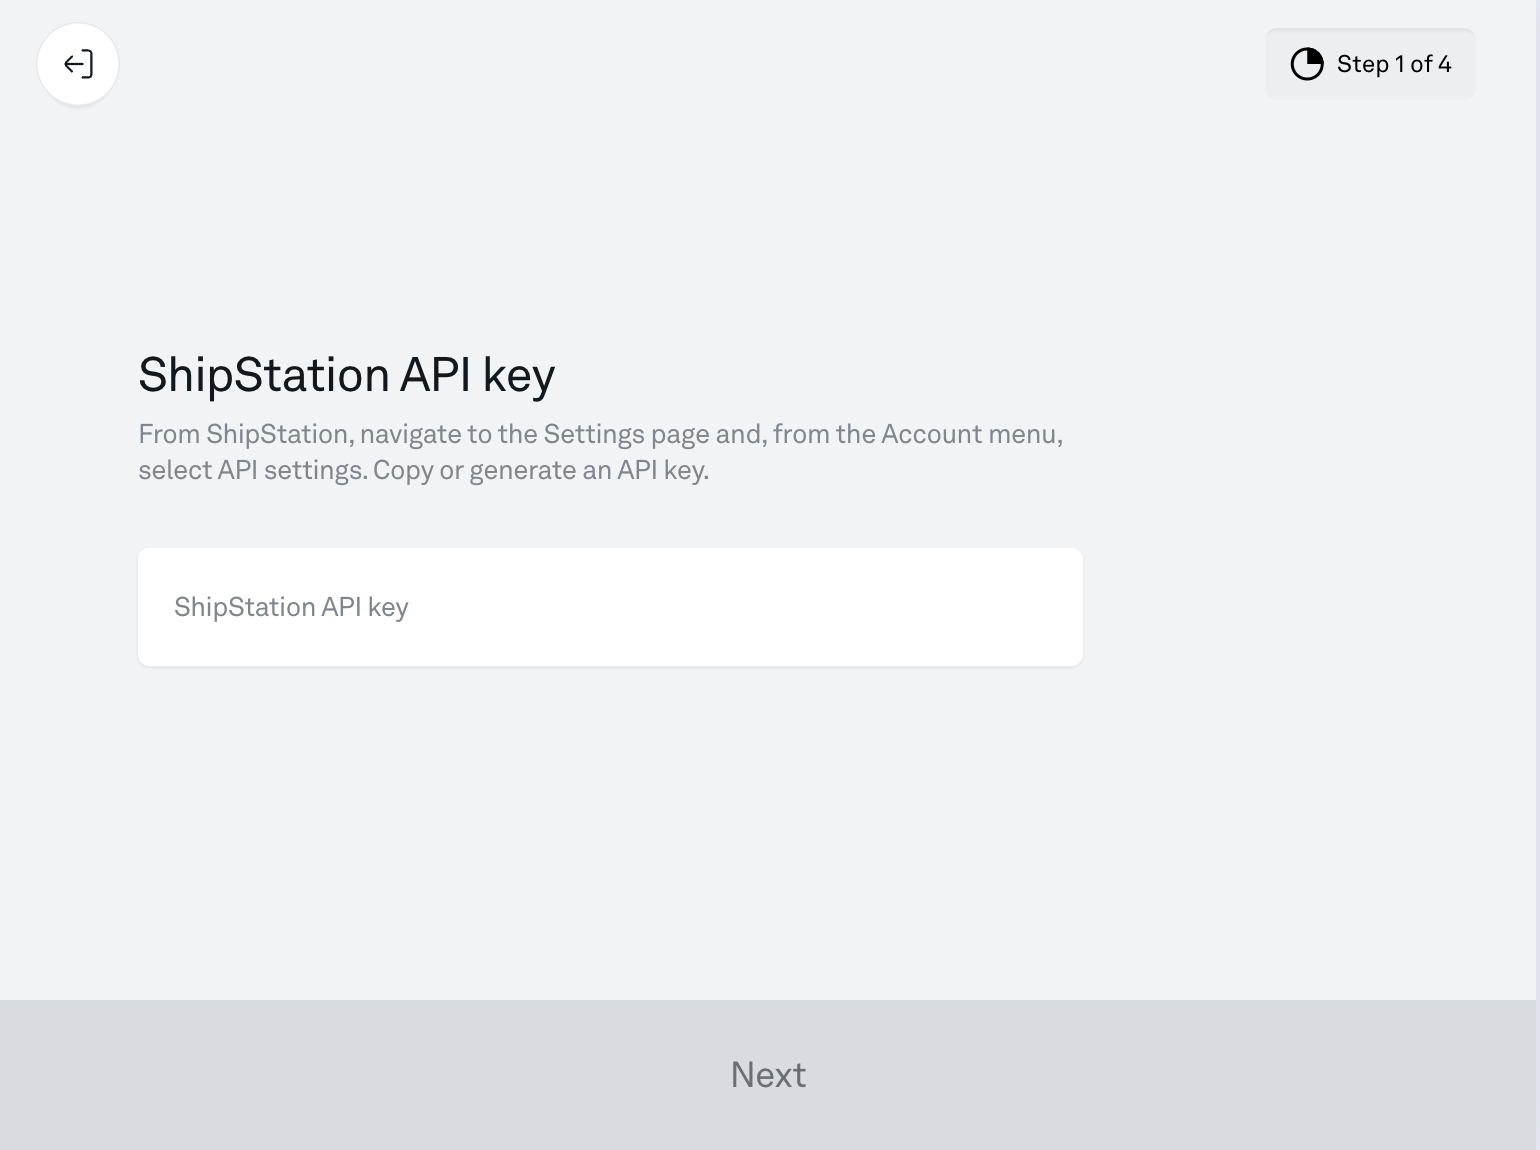
Task: Click the Settings page instruction text
Action: tap(600, 450)
